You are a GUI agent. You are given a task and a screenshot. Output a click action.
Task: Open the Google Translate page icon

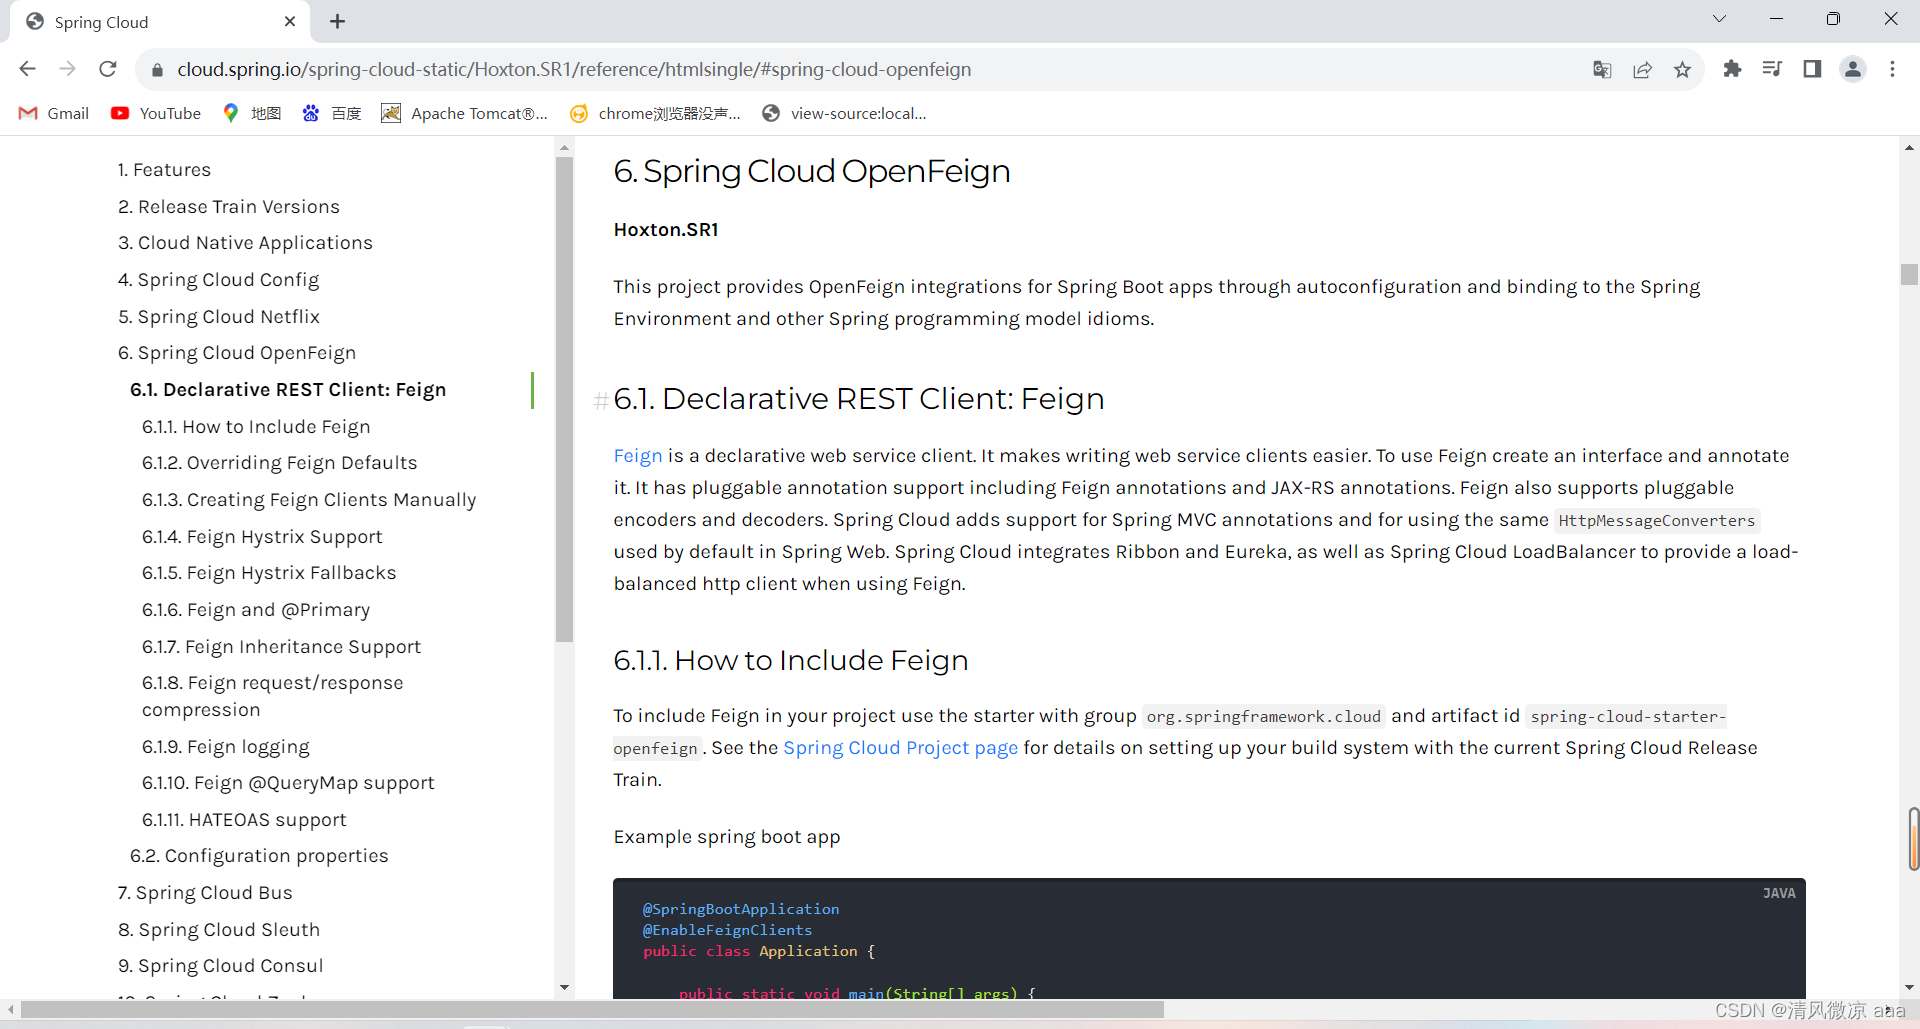pyautogui.click(x=1602, y=69)
